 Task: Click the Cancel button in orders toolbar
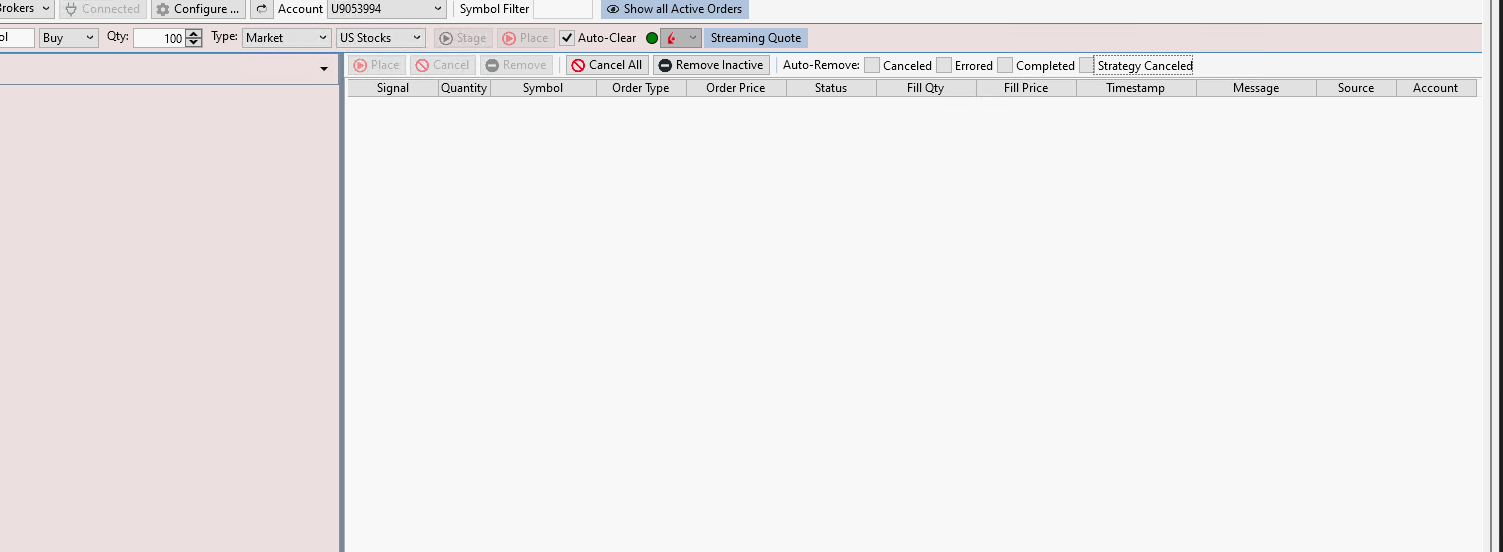[x=442, y=65]
